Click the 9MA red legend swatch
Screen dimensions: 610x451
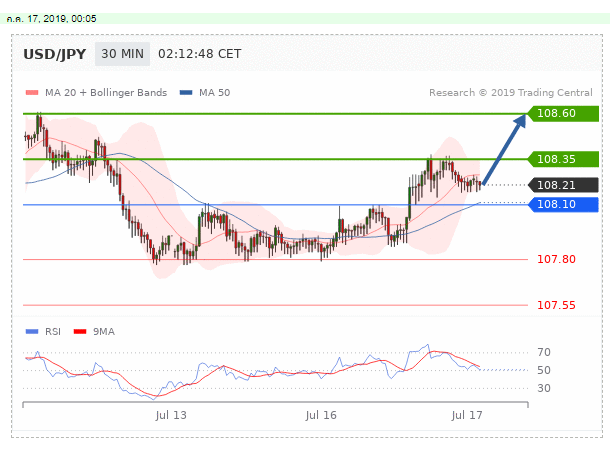click(x=80, y=332)
